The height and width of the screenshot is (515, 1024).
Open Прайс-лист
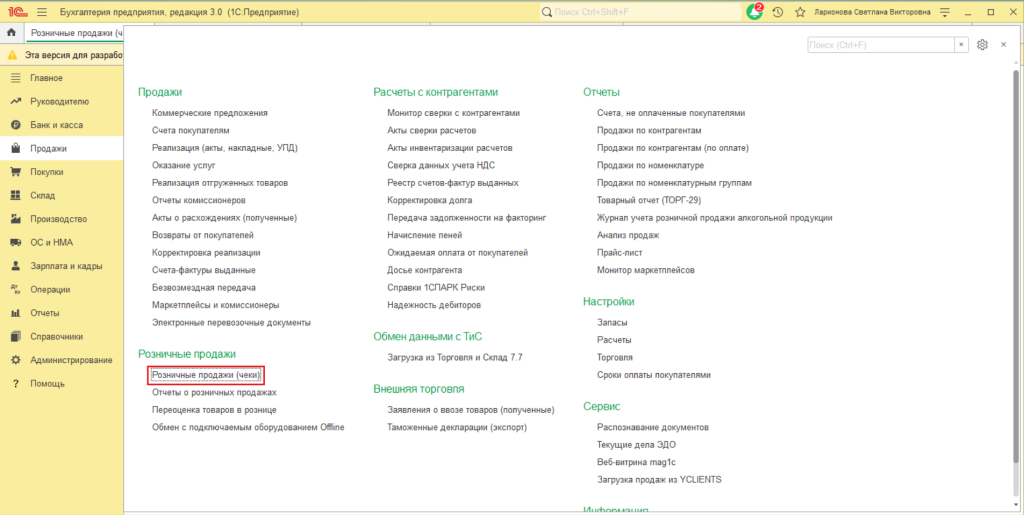(x=619, y=252)
